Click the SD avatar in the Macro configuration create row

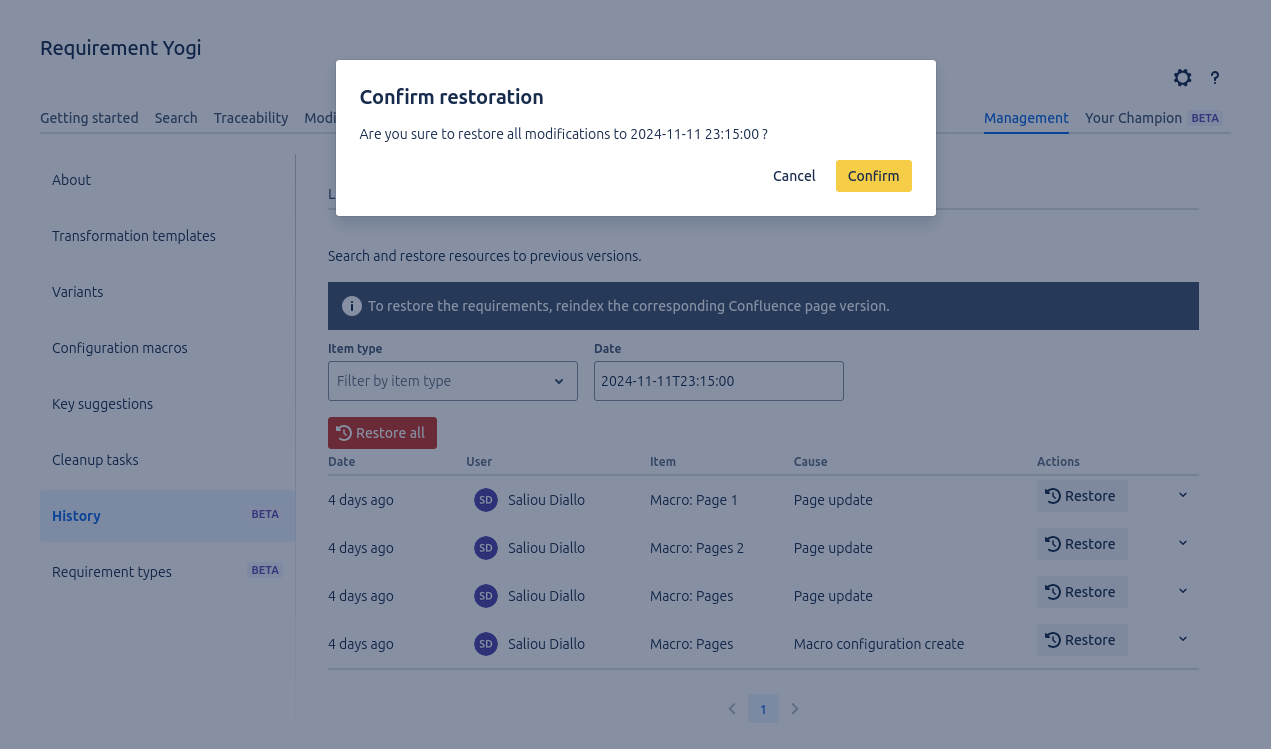pyautogui.click(x=485, y=644)
